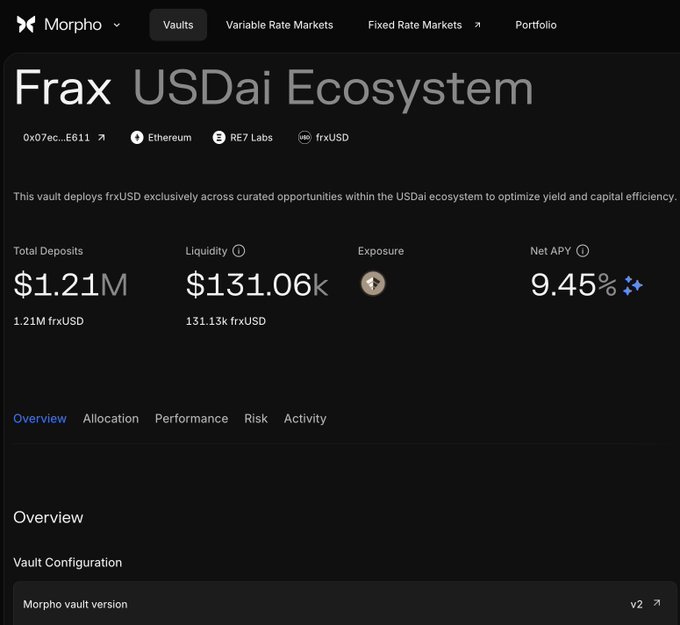Click the Exposure label
Viewport: 680px width, 625px height.
pyautogui.click(x=381, y=251)
